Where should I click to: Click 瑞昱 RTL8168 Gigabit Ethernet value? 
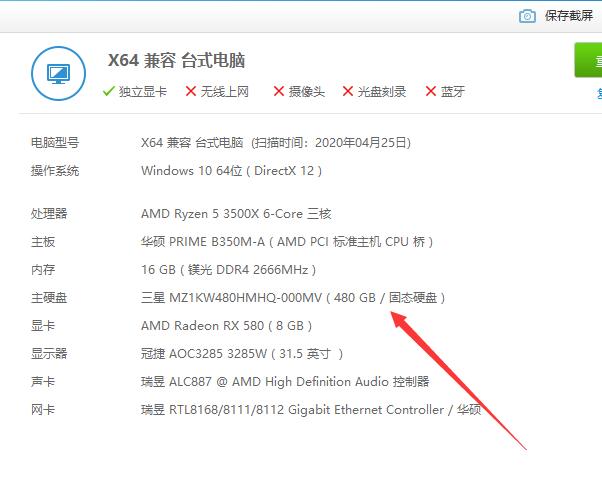(311, 410)
